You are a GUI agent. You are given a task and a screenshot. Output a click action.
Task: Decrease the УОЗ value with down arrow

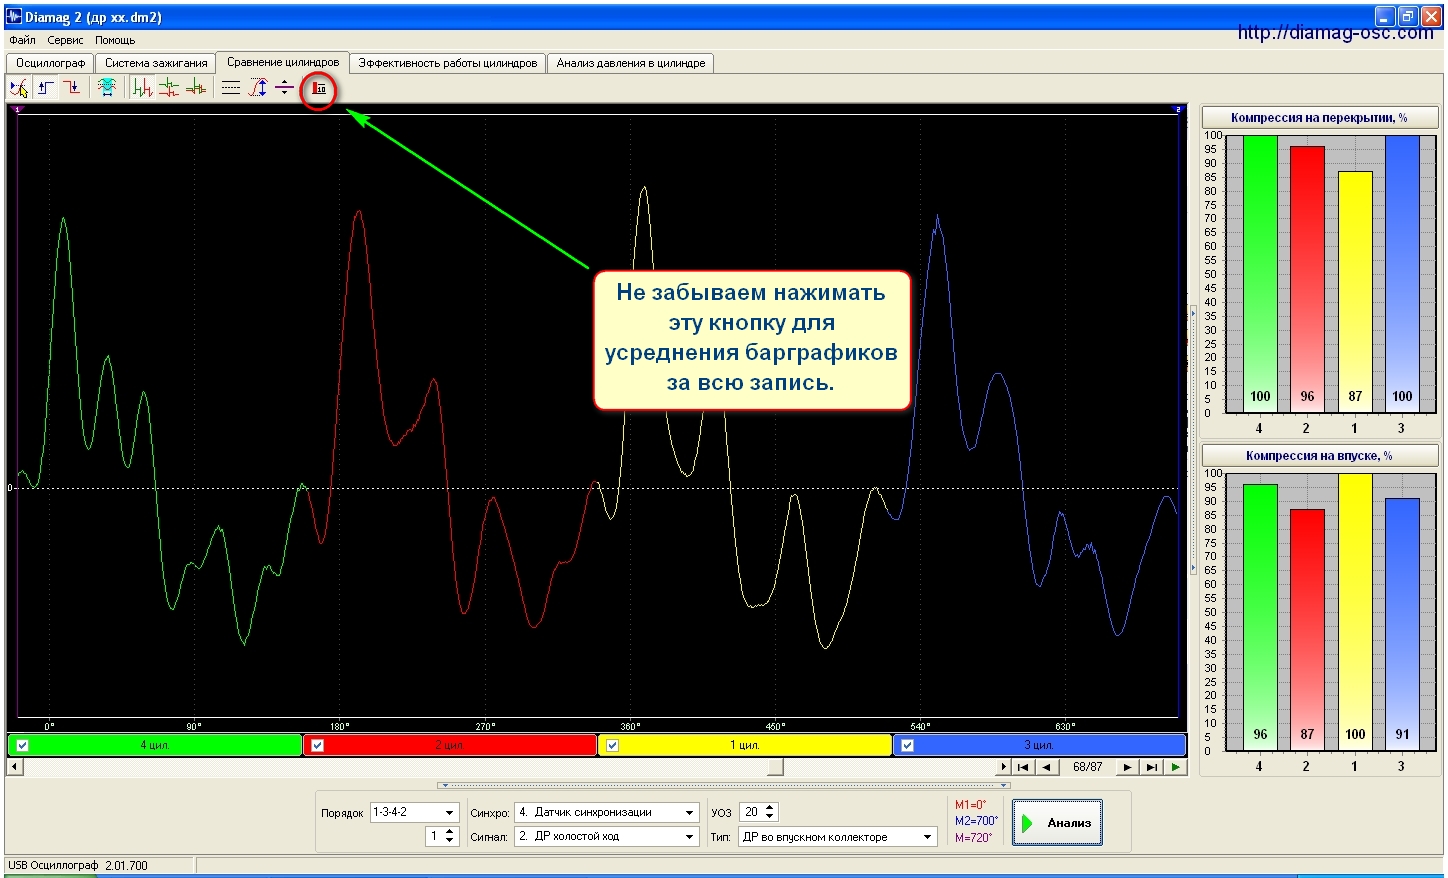pos(770,817)
